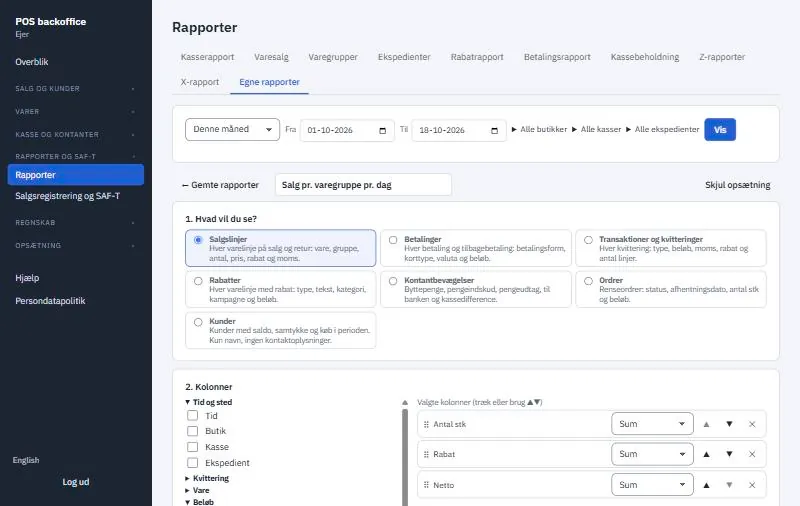Remove the Antal stk column
Viewport: 800px width, 506px height.
752,424
